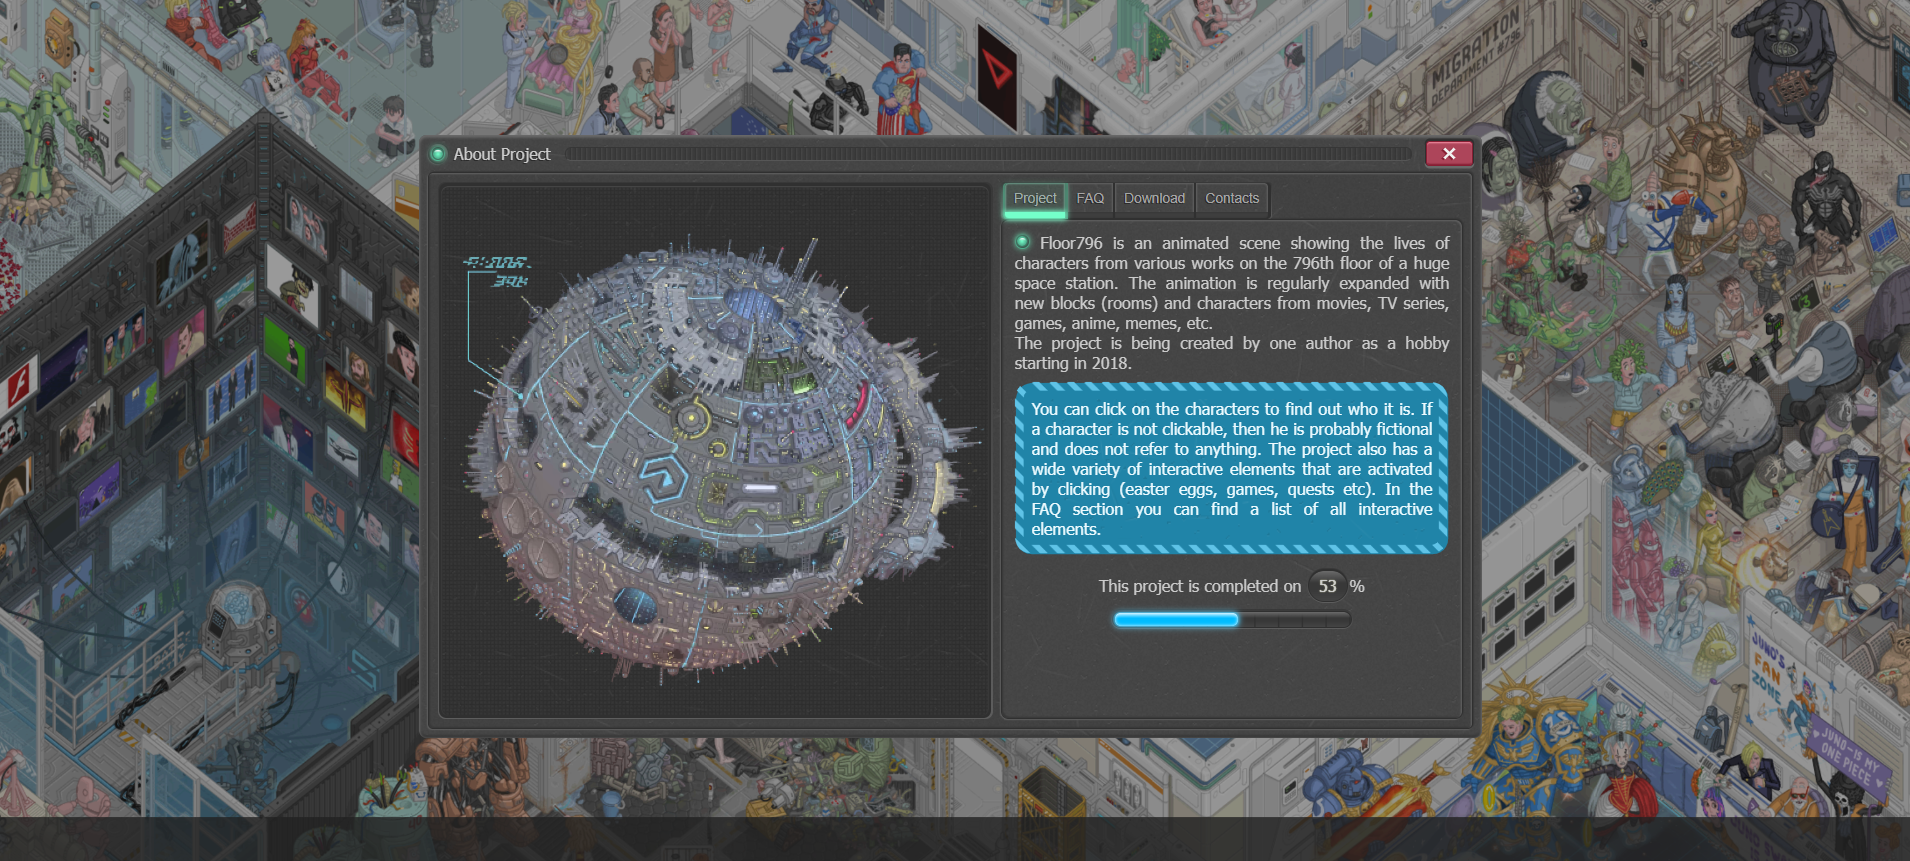Open the FAQ tab

point(1090,198)
